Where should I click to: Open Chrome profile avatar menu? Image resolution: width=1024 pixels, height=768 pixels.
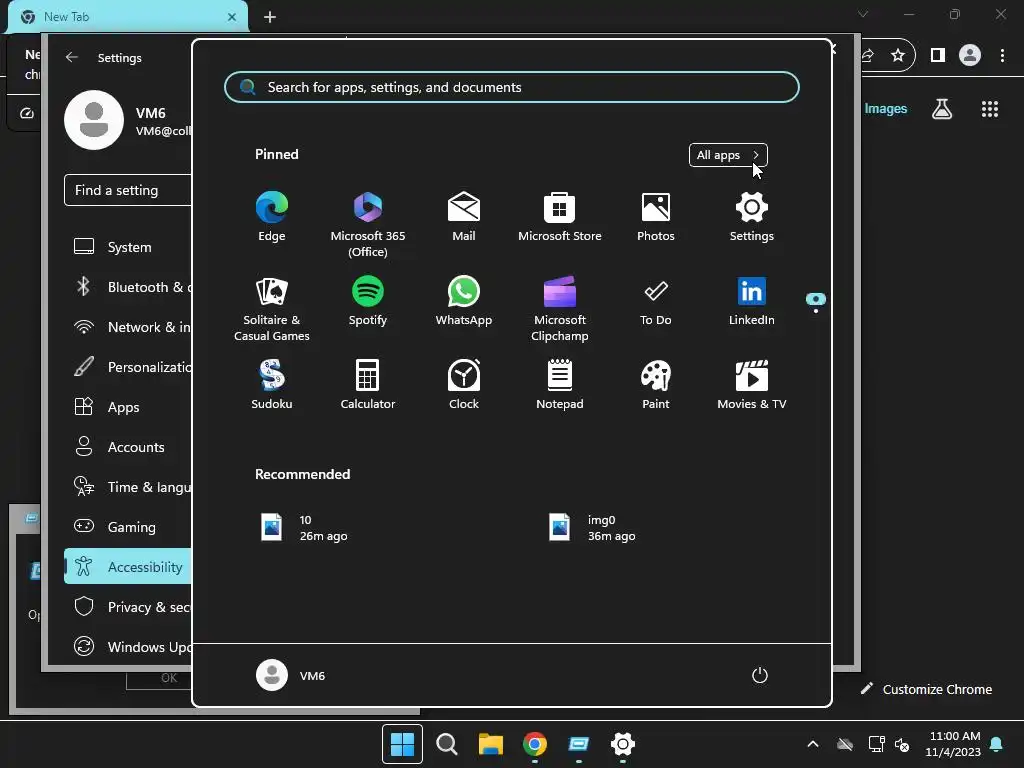click(x=970, y=56)
